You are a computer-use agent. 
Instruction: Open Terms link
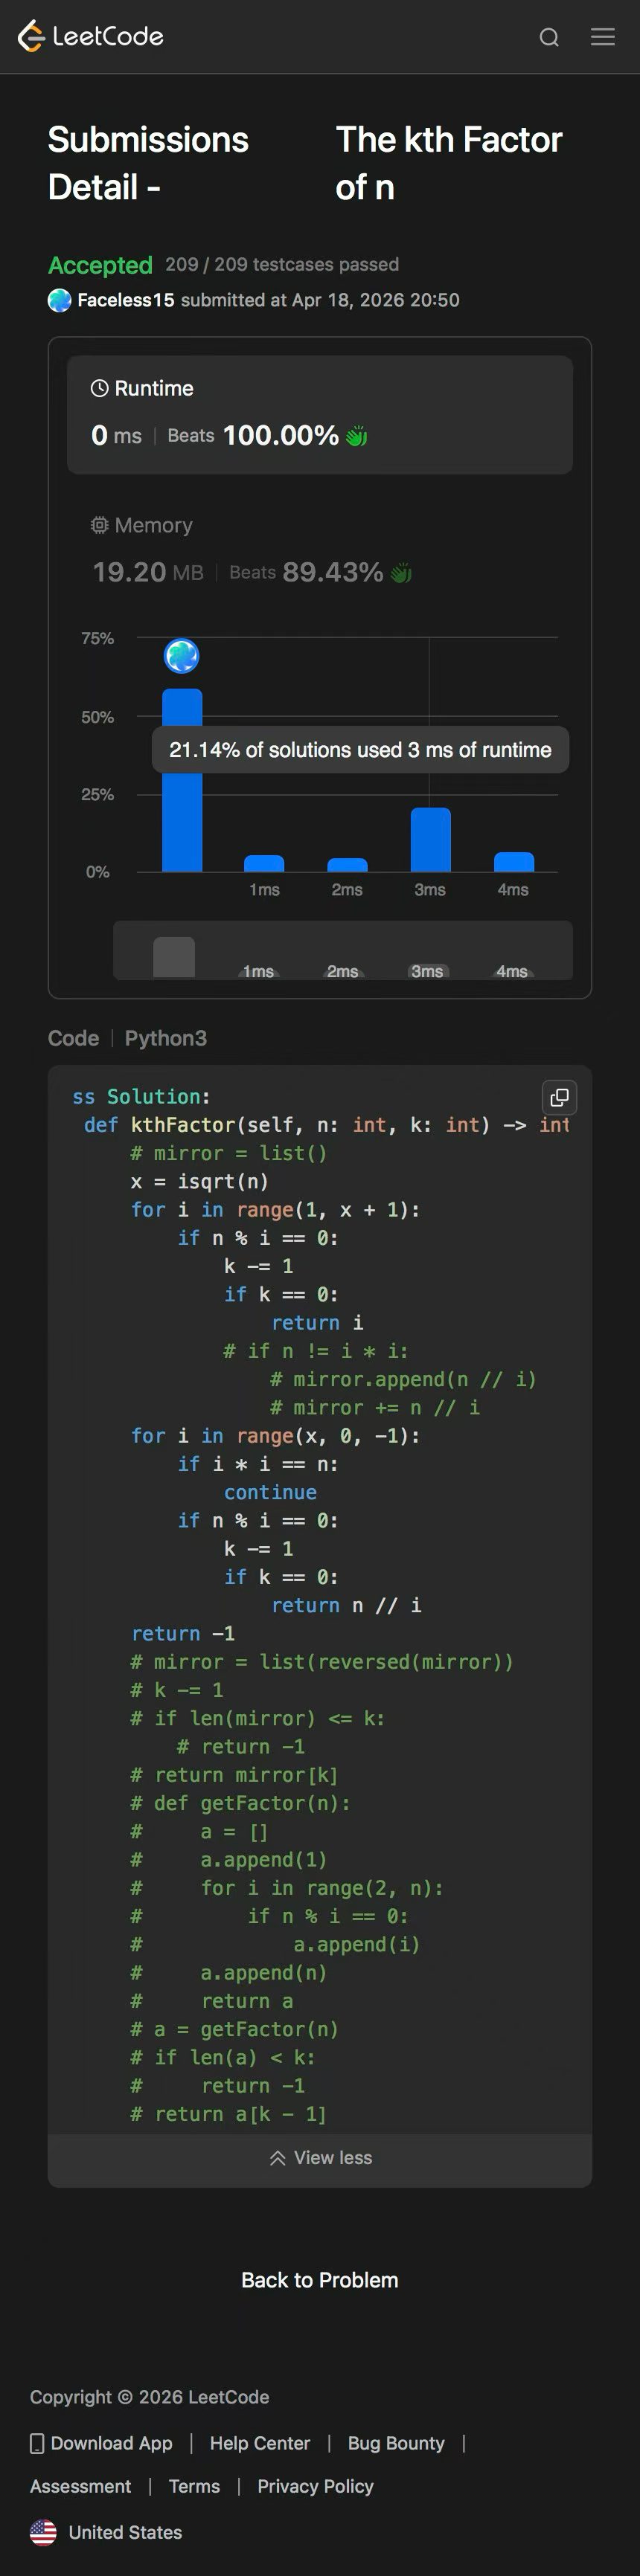click(194, 2486)
